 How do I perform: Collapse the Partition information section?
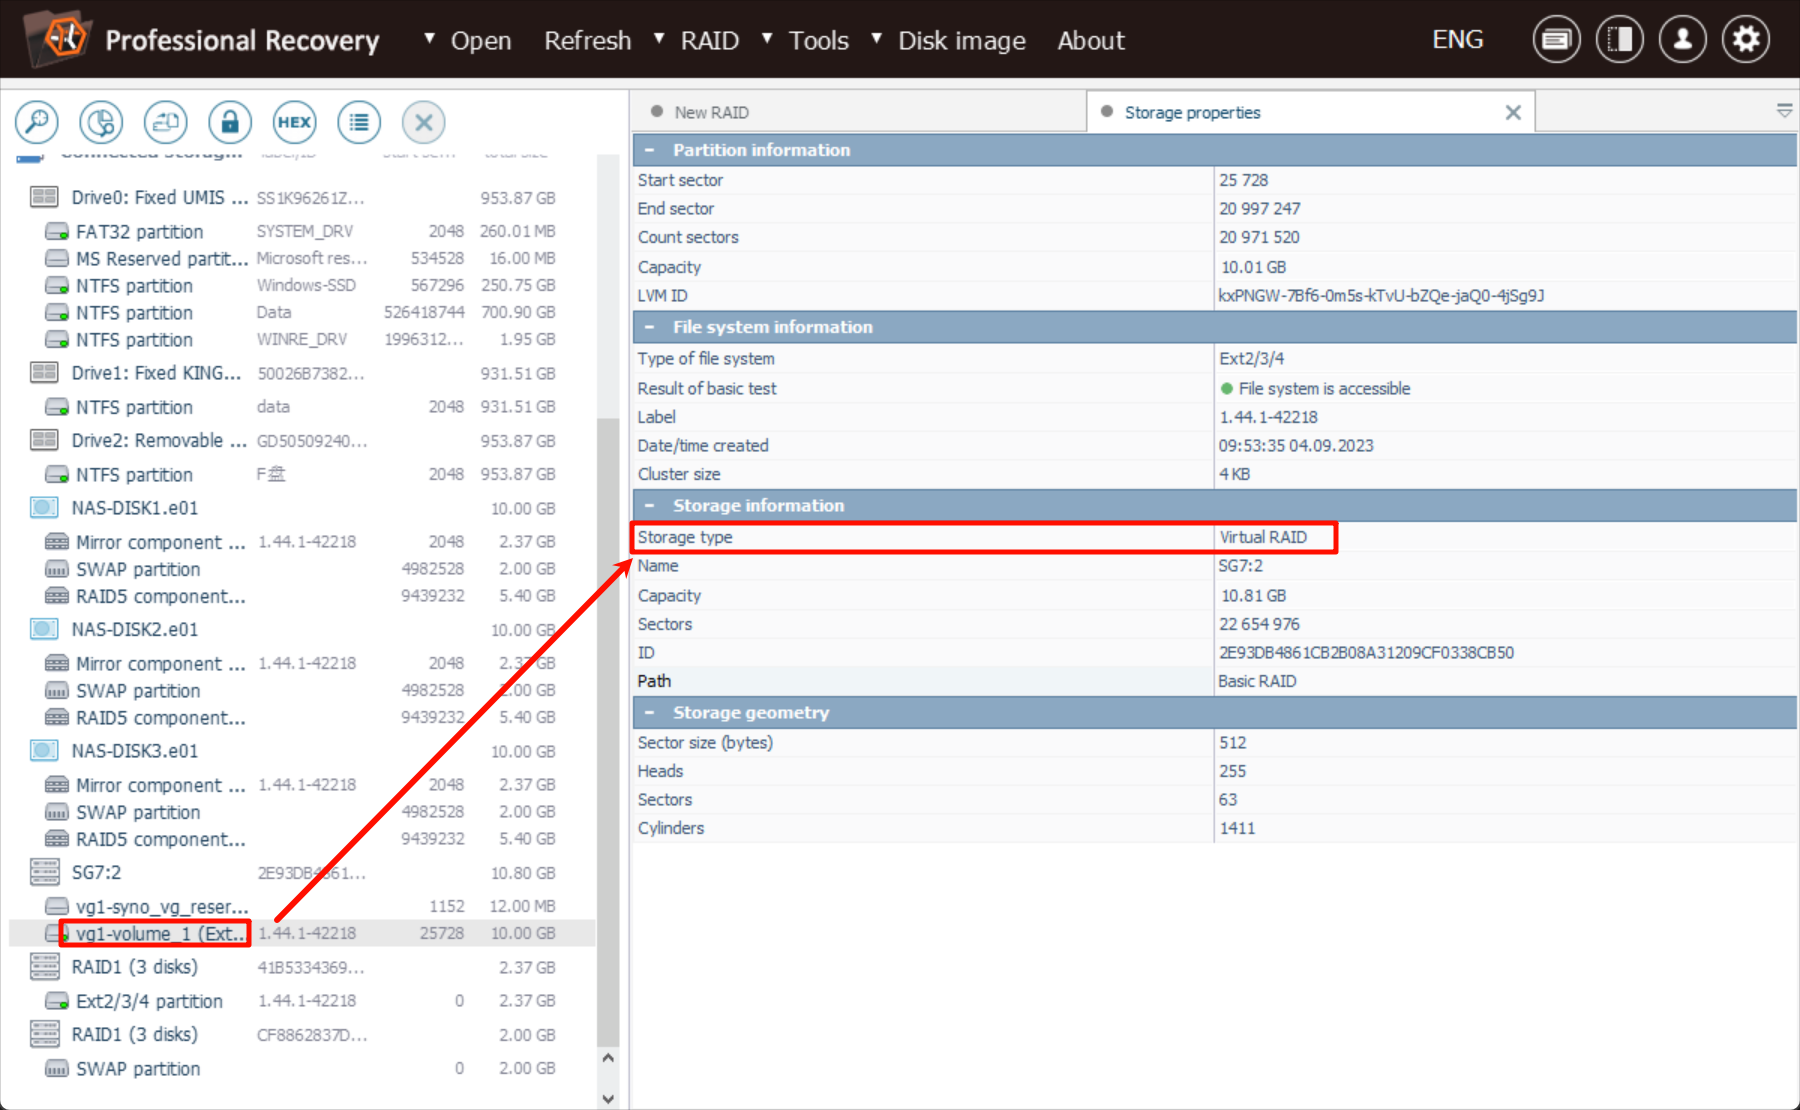click(x=650, y=150)
